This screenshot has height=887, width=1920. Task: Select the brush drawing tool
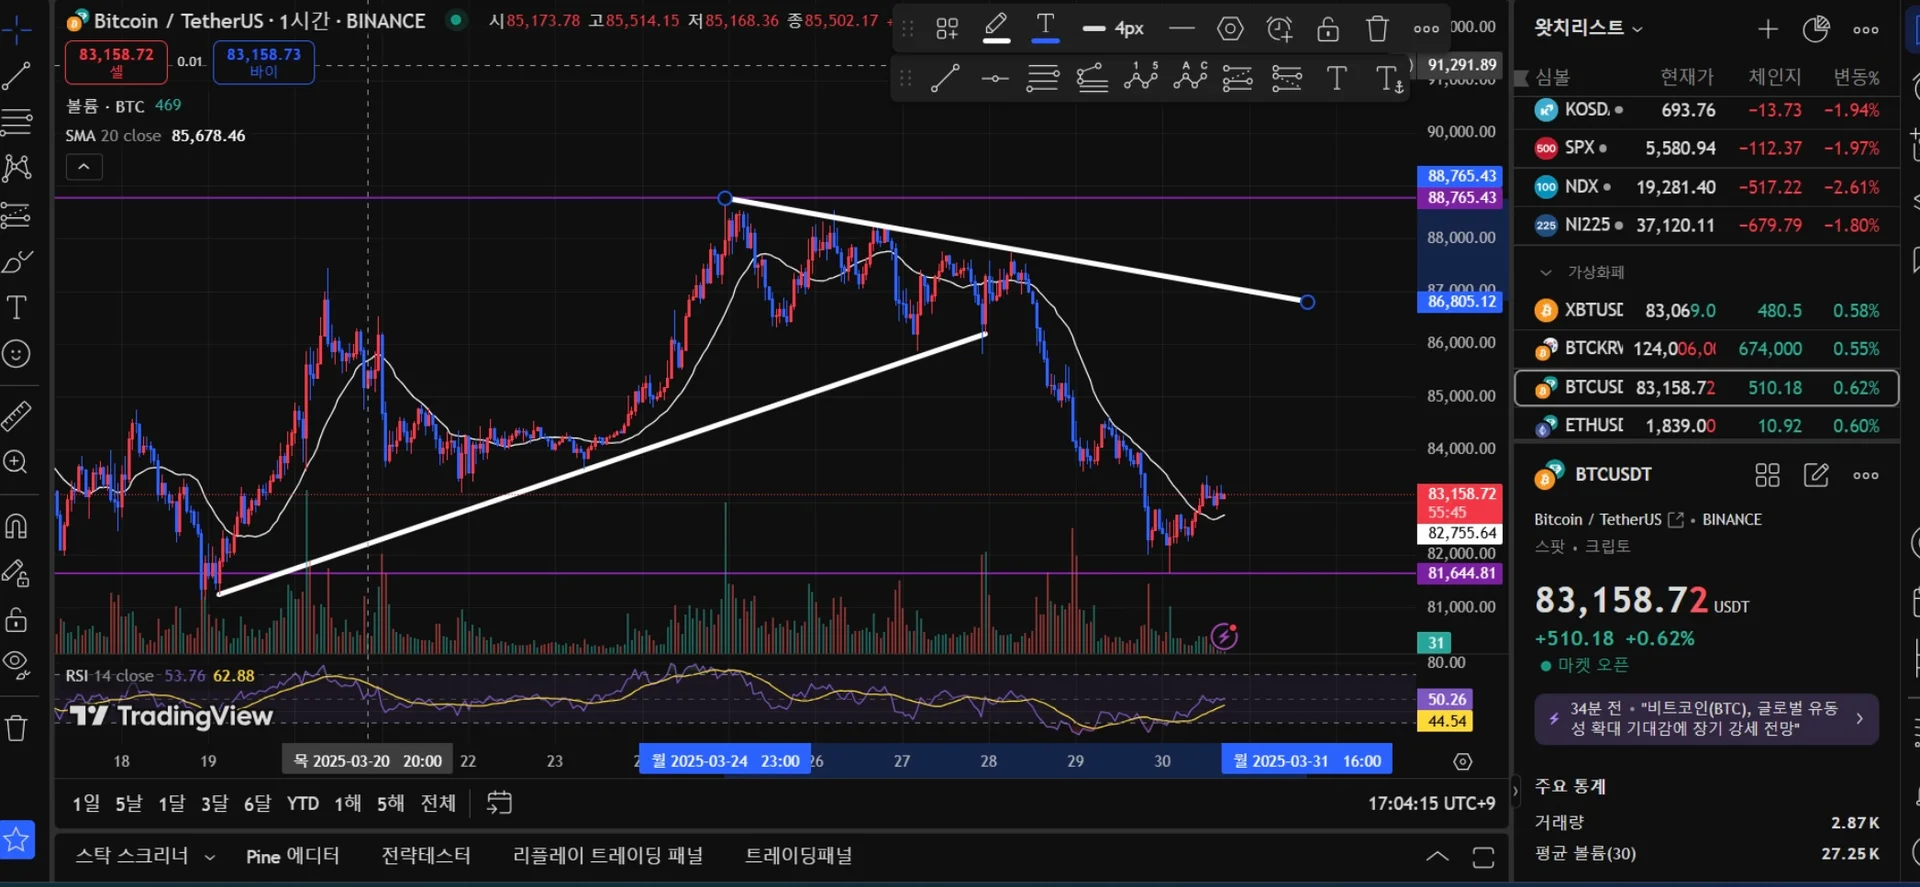(x=17, y=261)
